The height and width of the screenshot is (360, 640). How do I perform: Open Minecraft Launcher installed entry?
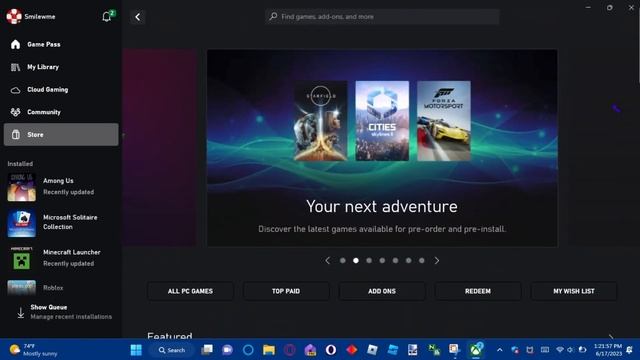(61, 258)
